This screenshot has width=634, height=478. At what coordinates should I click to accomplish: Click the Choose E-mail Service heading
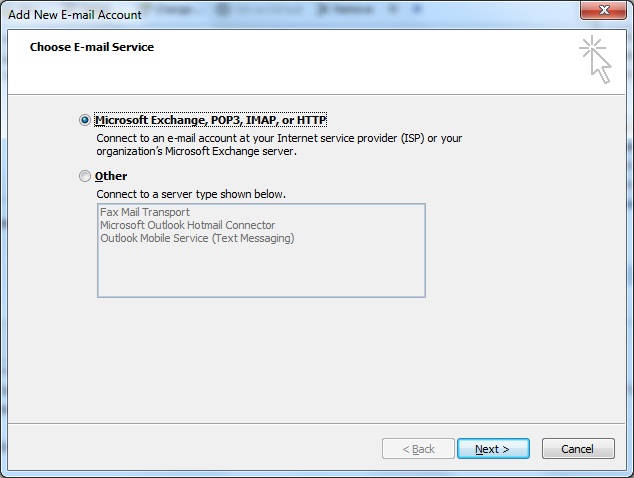(92, 47)
